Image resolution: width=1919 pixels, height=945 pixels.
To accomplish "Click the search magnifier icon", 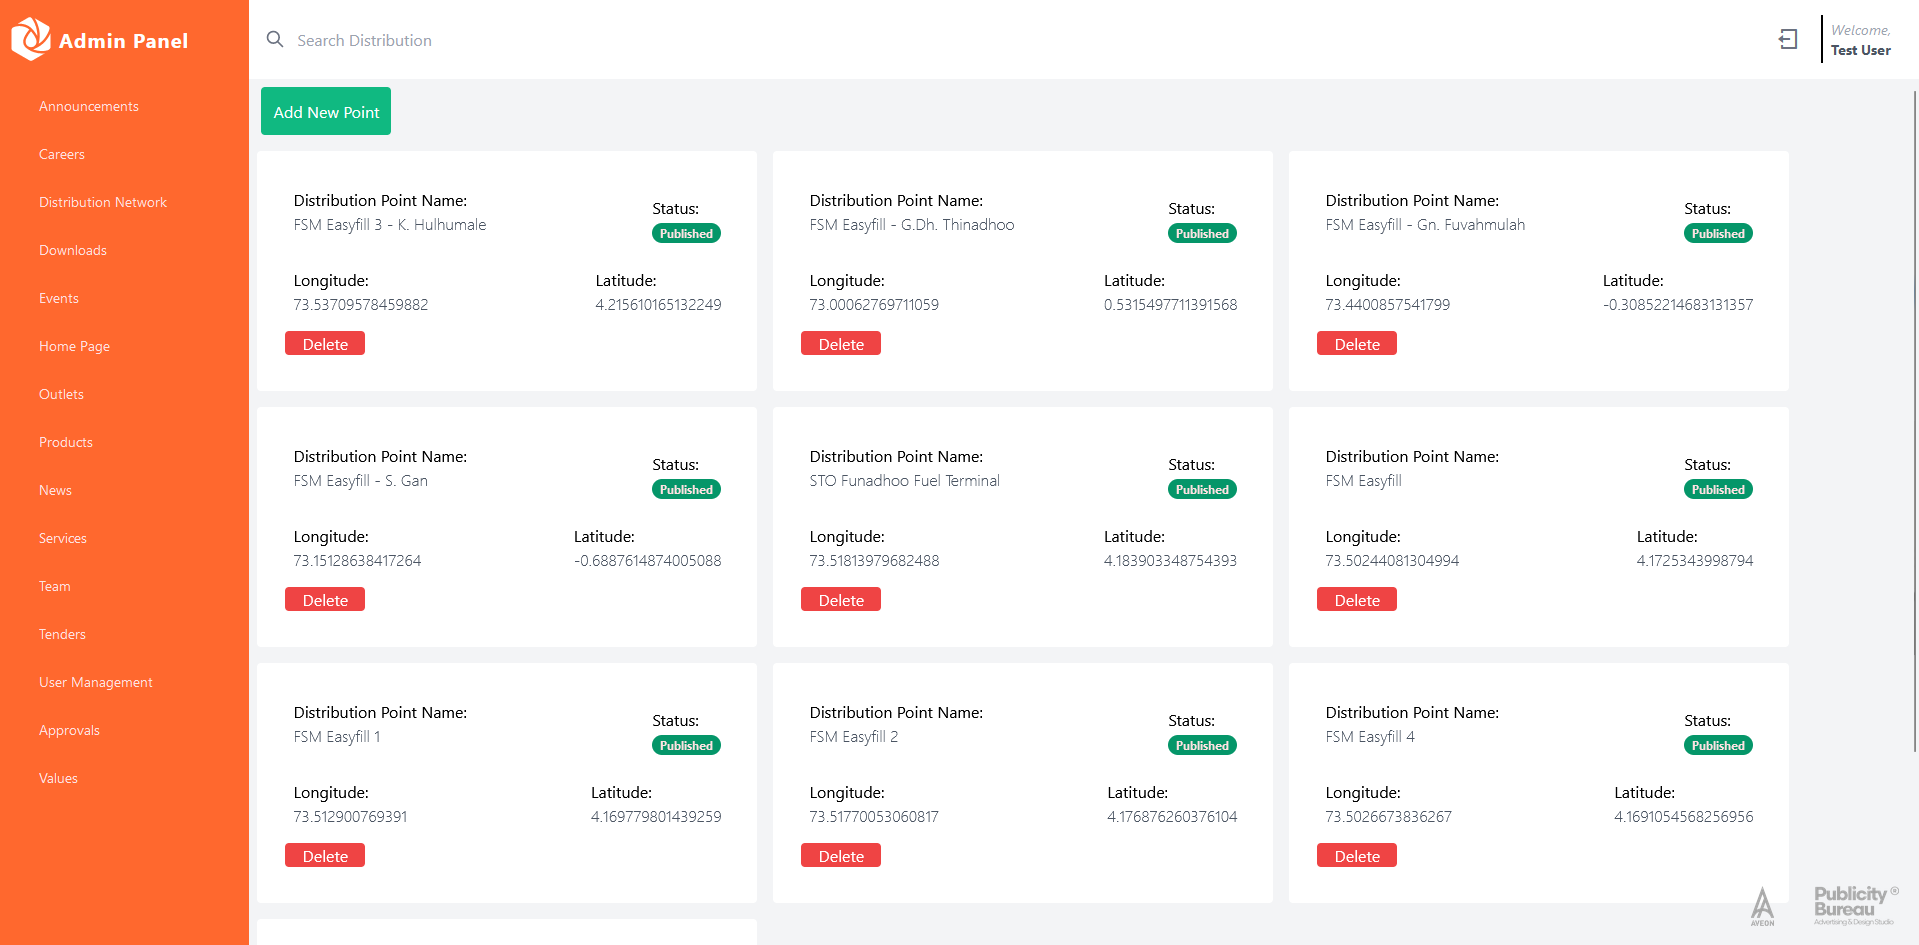I will point(275,39).
